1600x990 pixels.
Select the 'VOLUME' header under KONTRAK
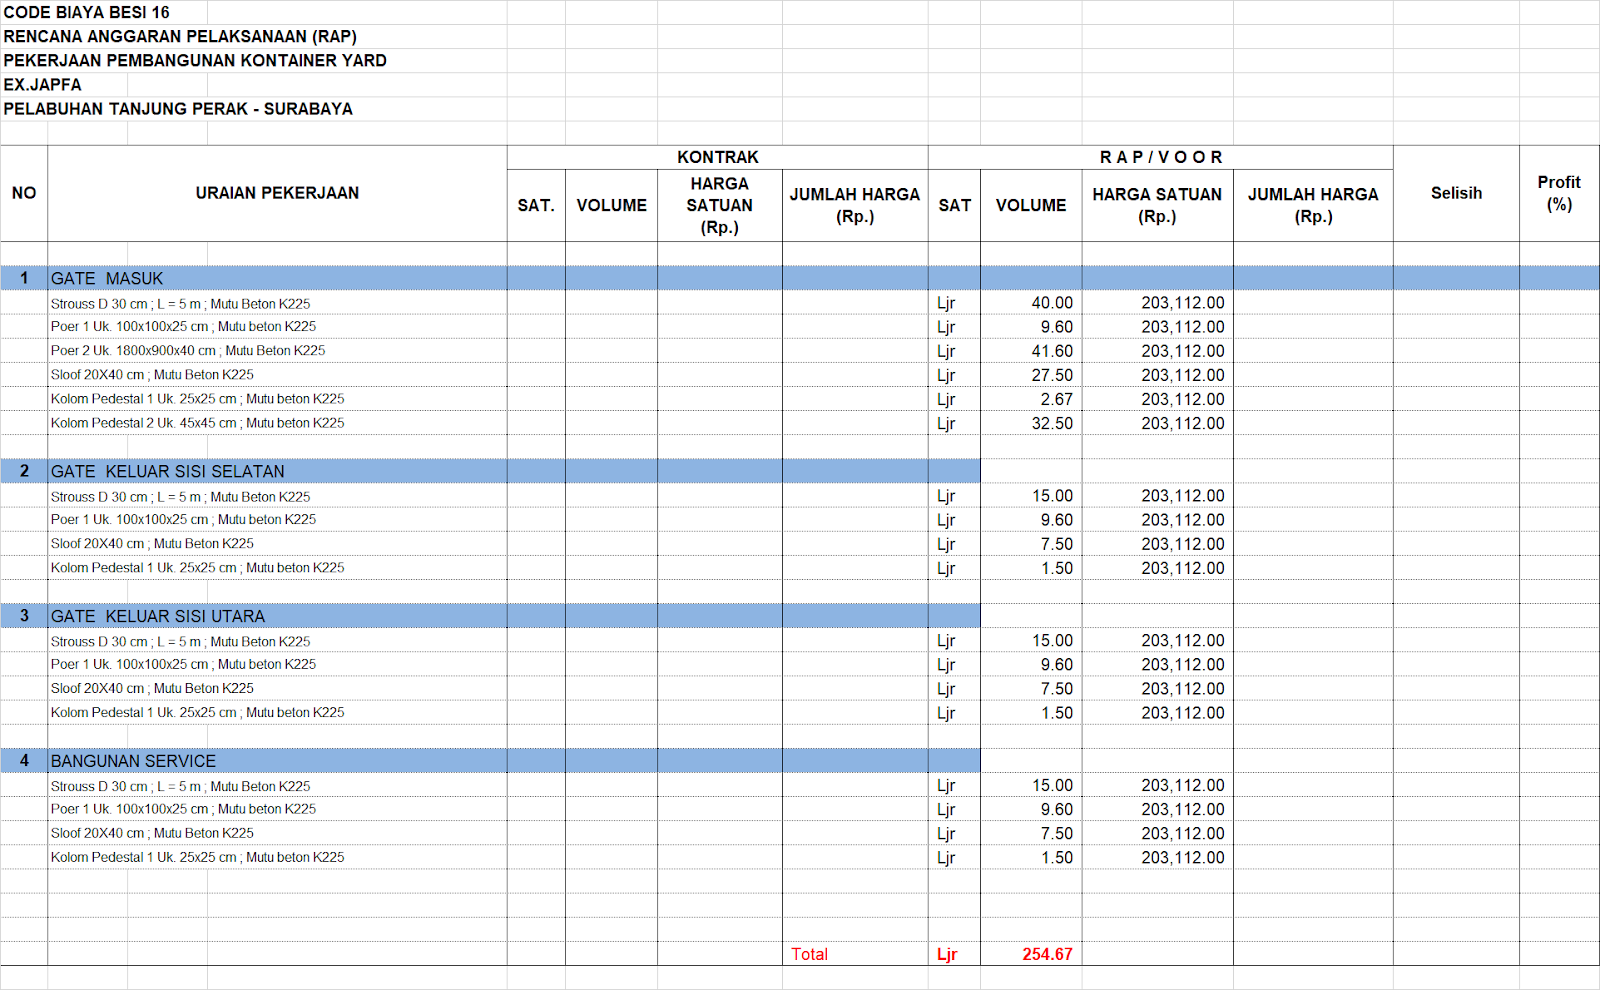coord(612,205)
